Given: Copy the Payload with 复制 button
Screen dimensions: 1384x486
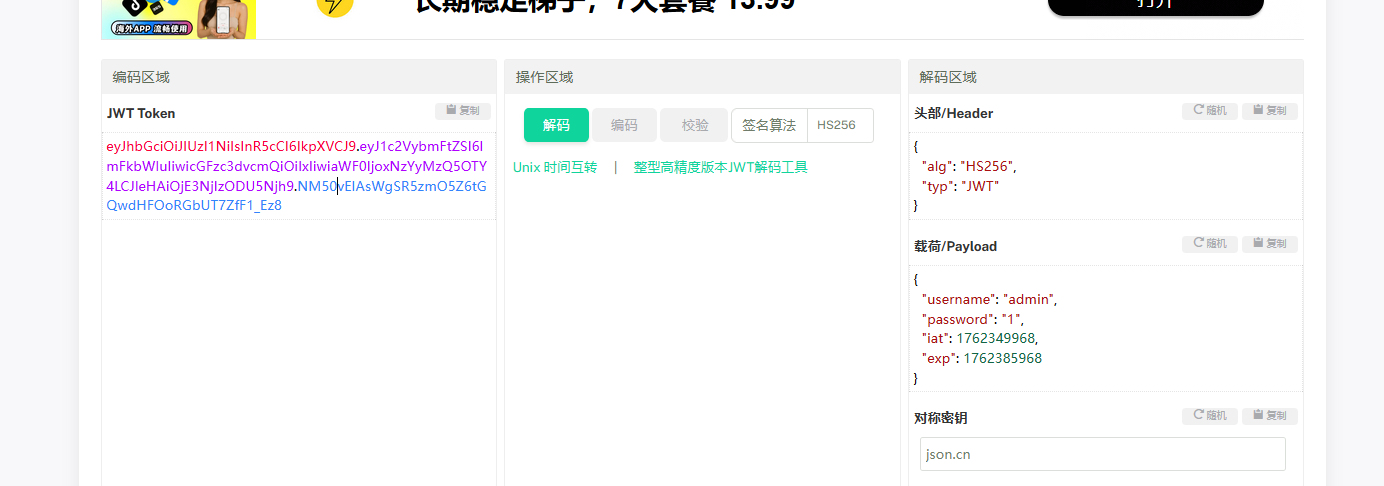Looking at the screenshot, I should click(x=1269, y=244).
